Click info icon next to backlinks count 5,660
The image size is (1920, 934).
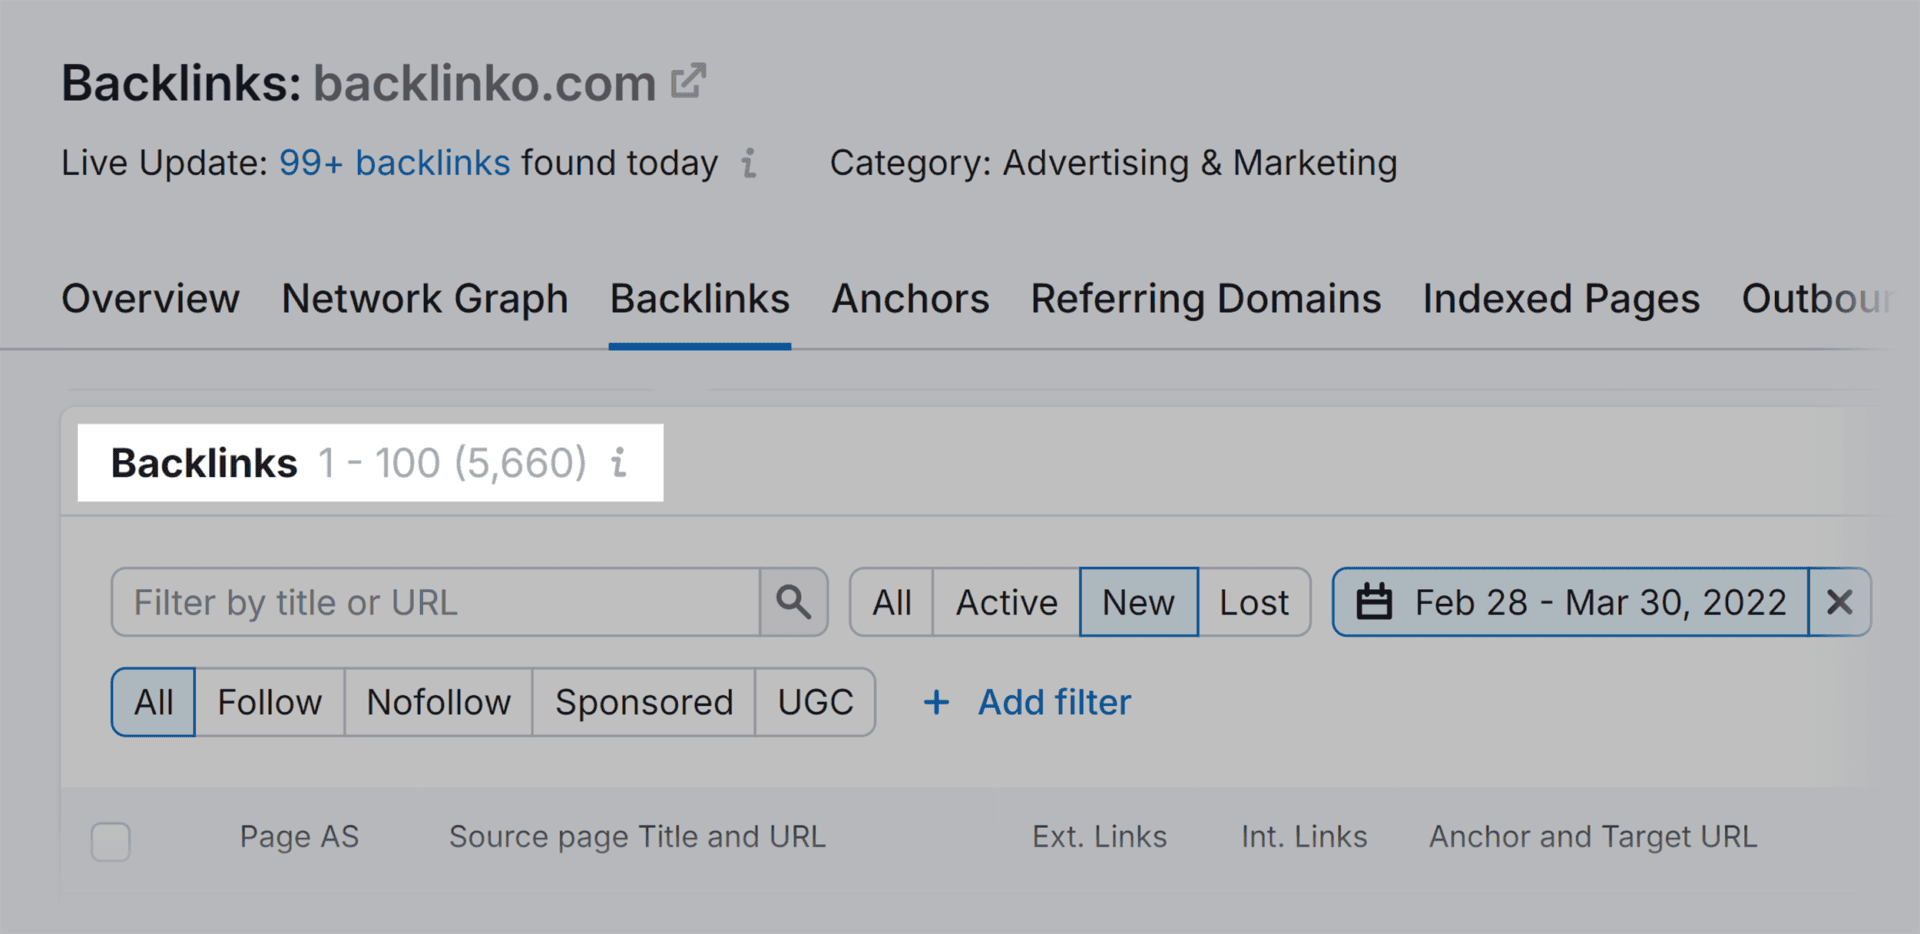point(619,463)
